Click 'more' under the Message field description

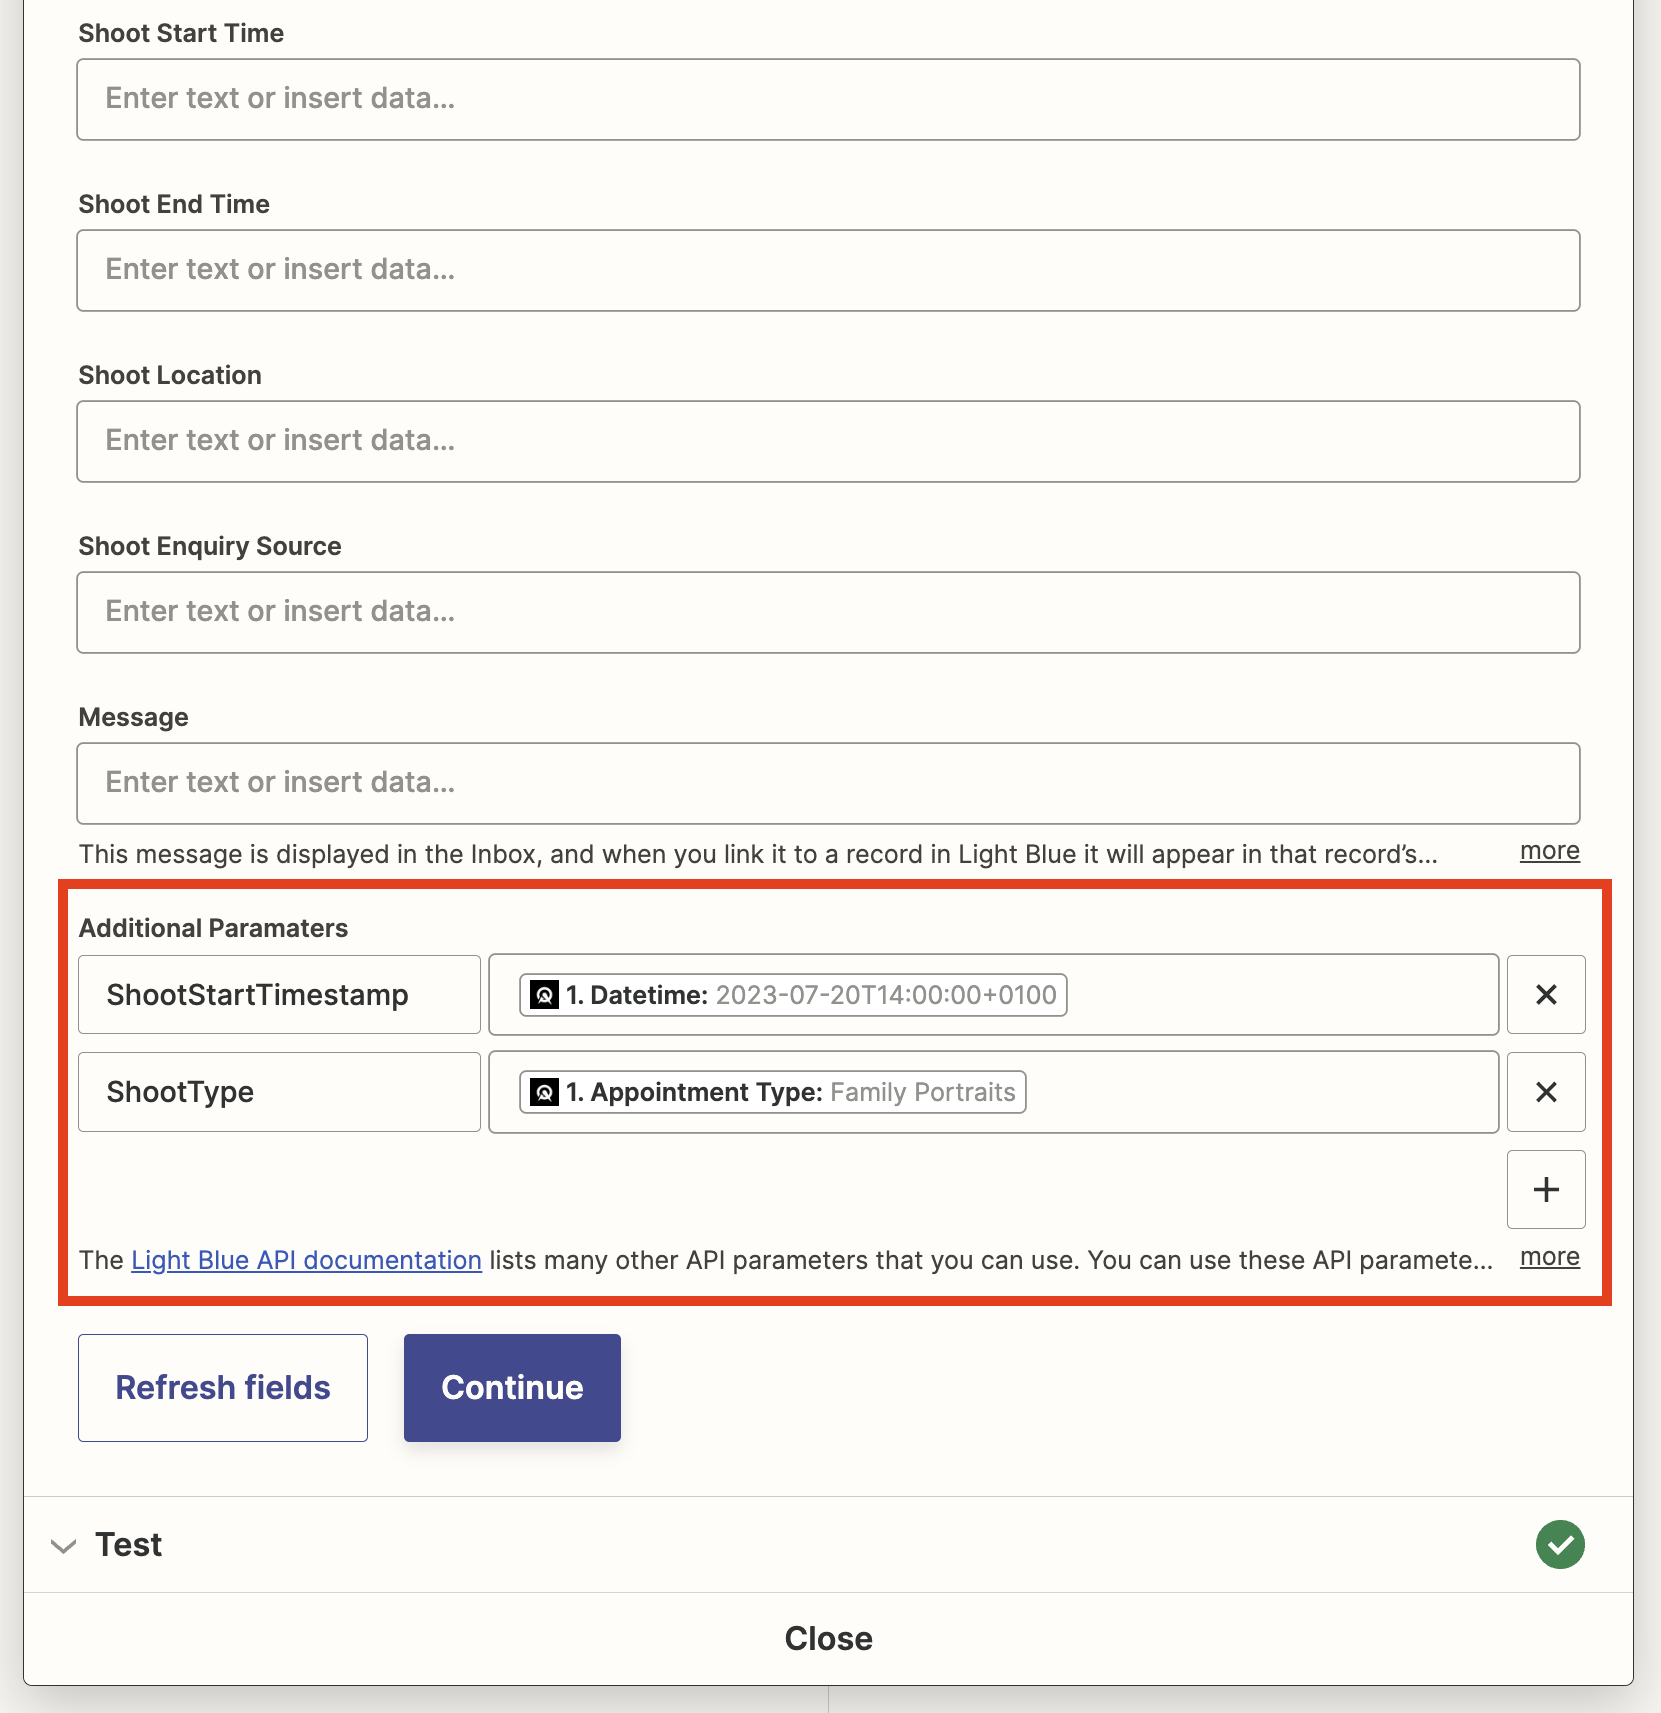[x=1548, y=851]
